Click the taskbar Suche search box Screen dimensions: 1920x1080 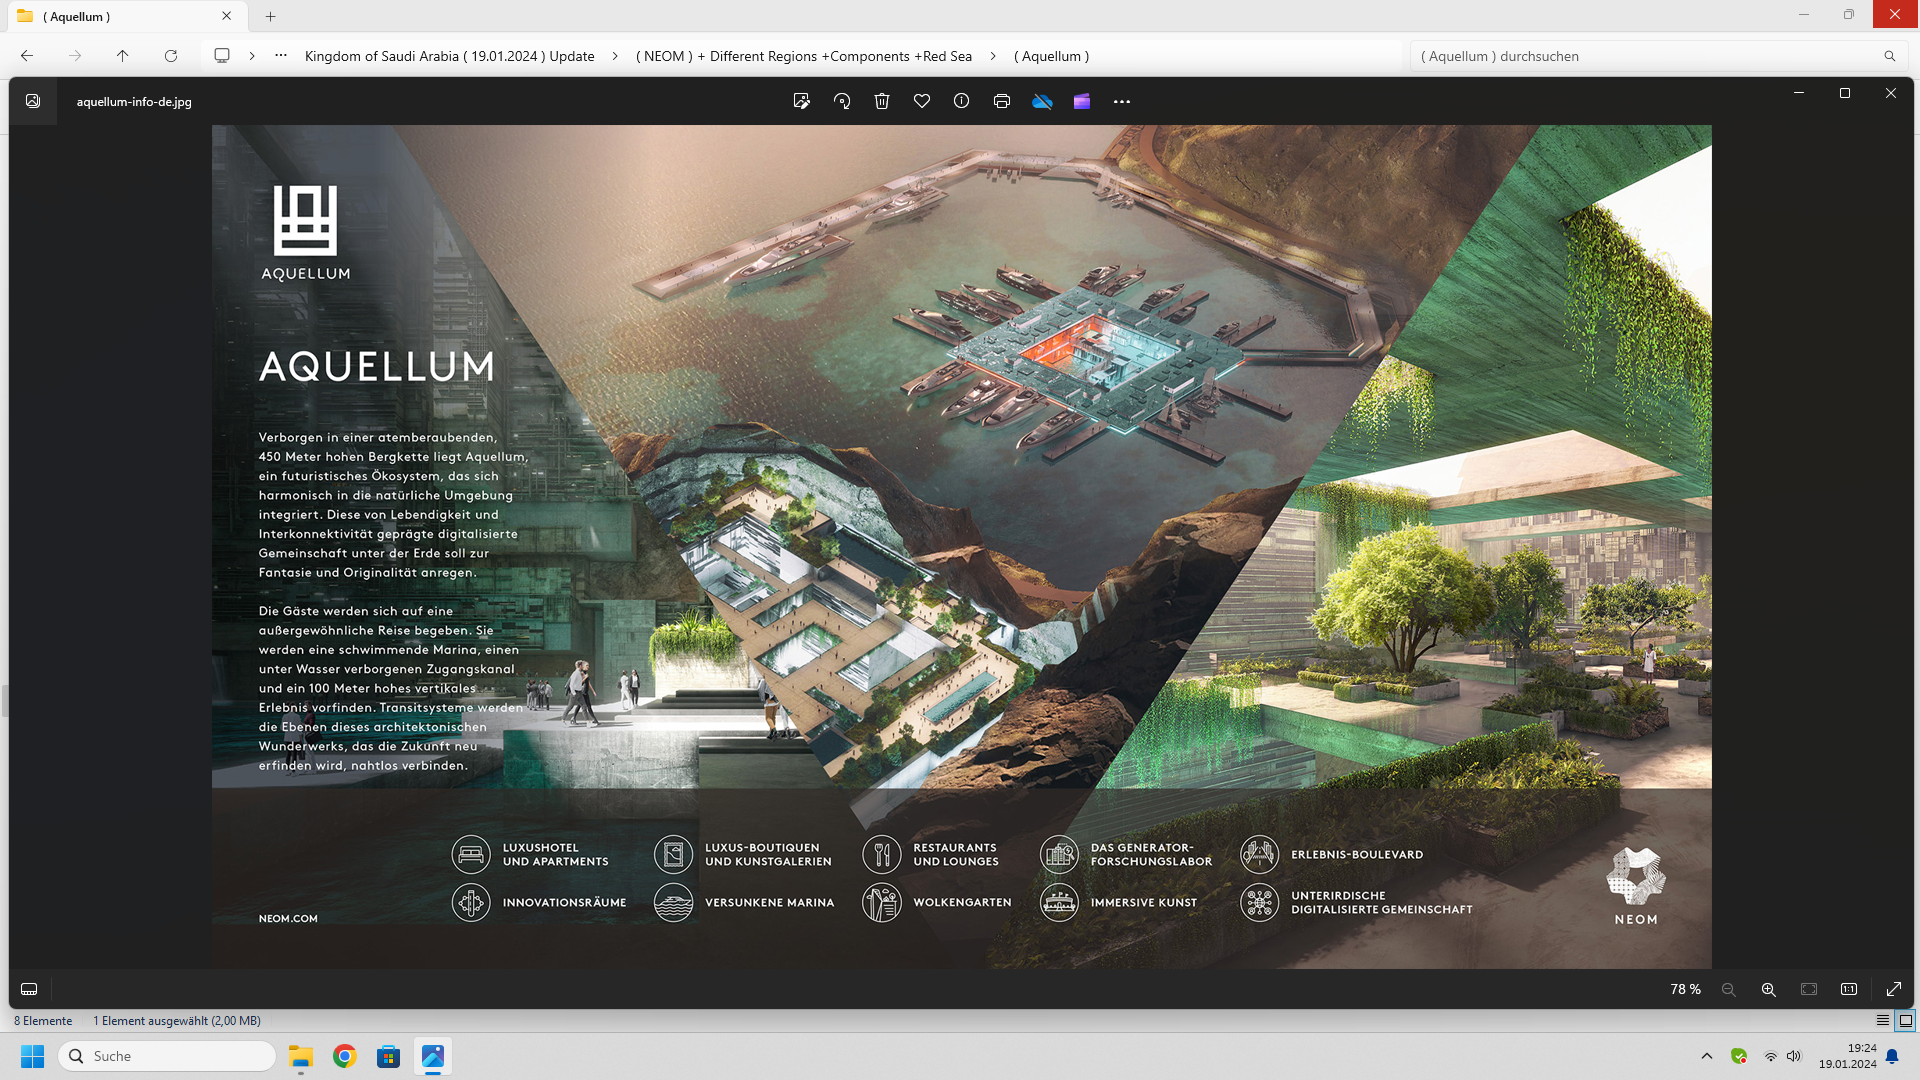167,1056
